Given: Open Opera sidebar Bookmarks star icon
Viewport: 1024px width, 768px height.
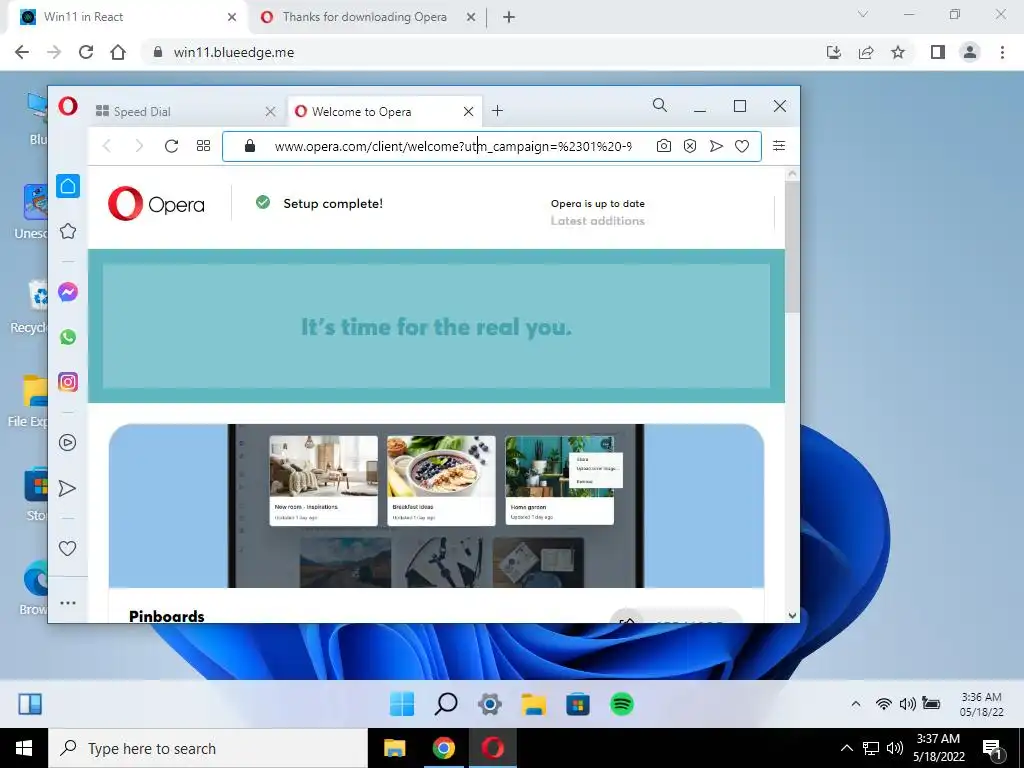Looking at the screenshot, I should [68, 231].
